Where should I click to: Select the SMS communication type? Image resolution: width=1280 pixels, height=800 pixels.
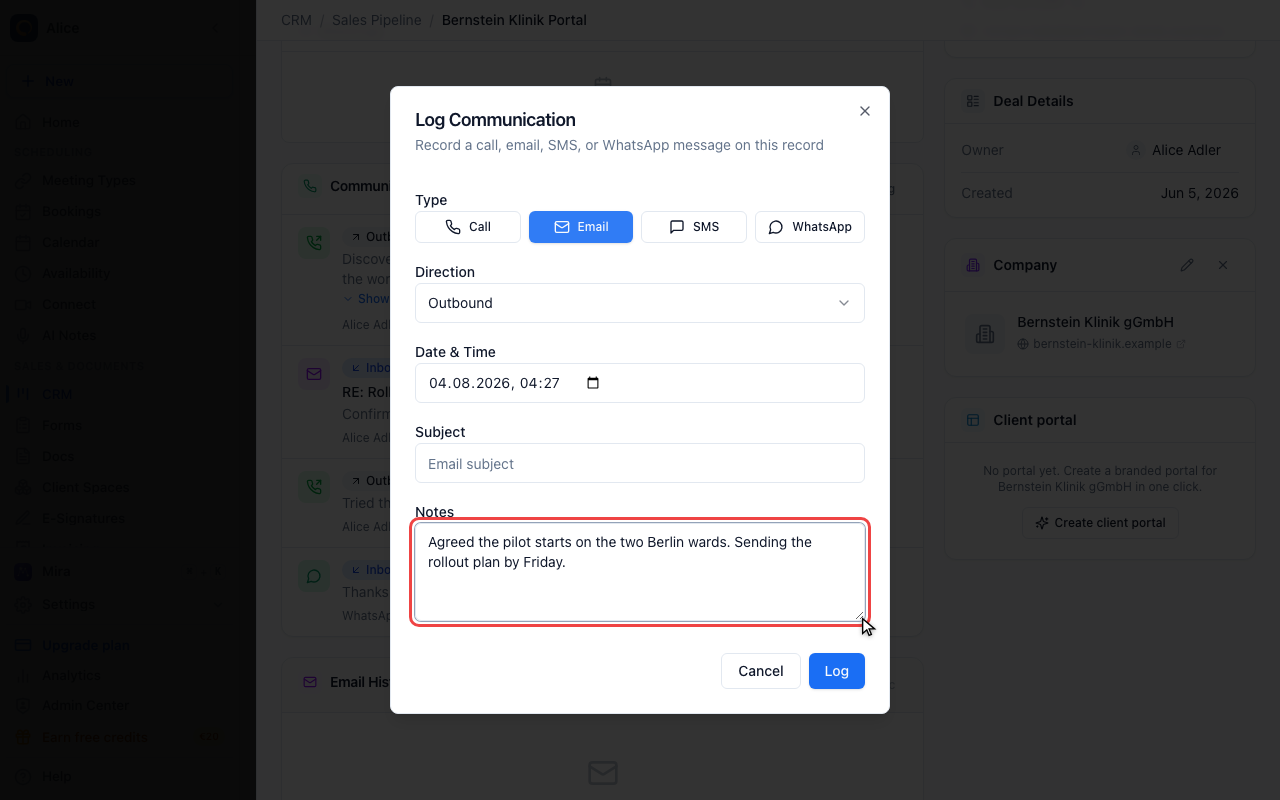(694, 227)
